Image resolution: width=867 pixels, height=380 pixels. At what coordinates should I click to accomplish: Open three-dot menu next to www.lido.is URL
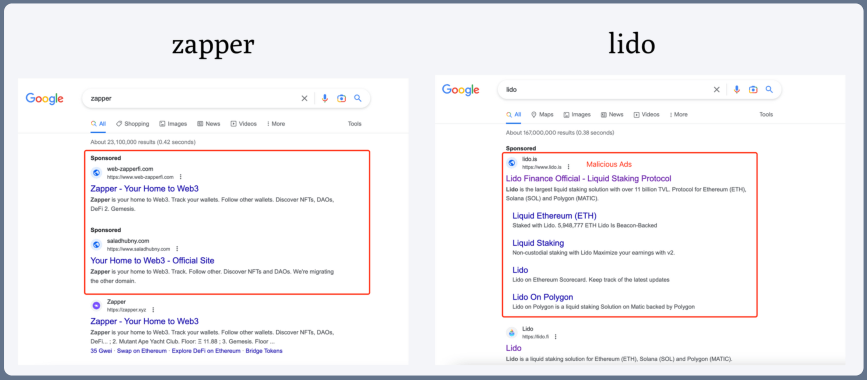568,166
